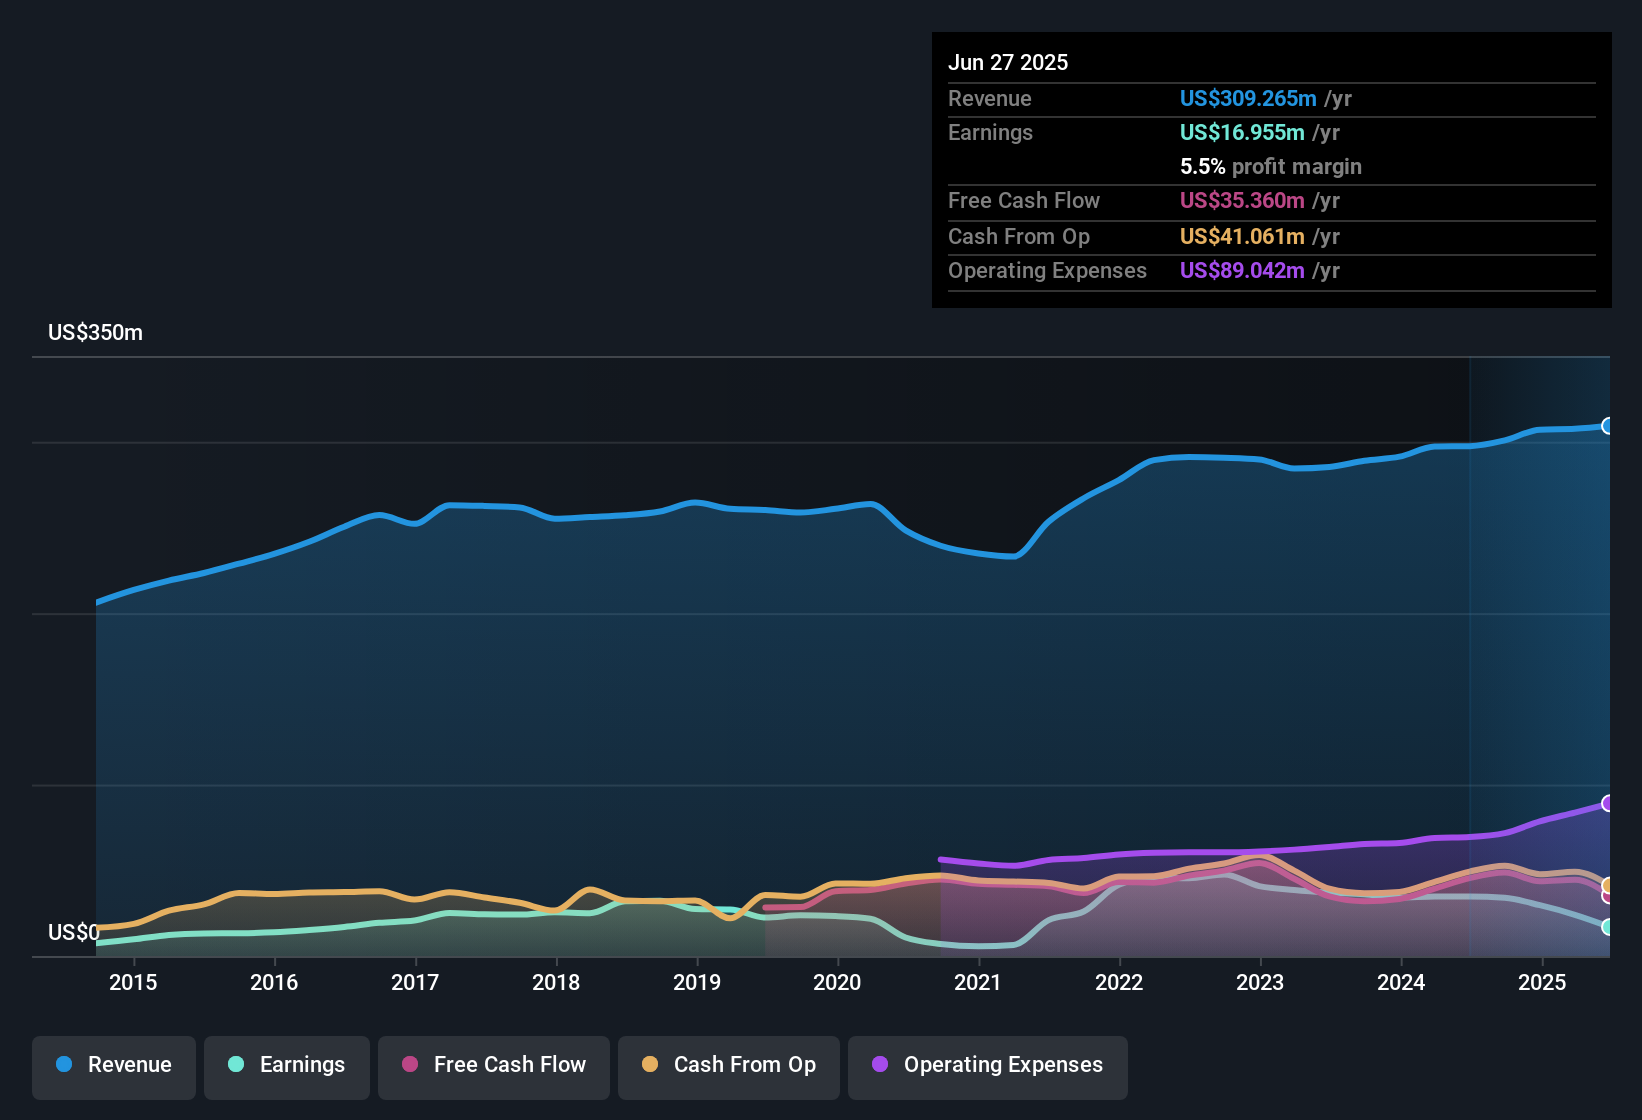Click the US$89.042m operating expenses value

[x=1242, y=270]
